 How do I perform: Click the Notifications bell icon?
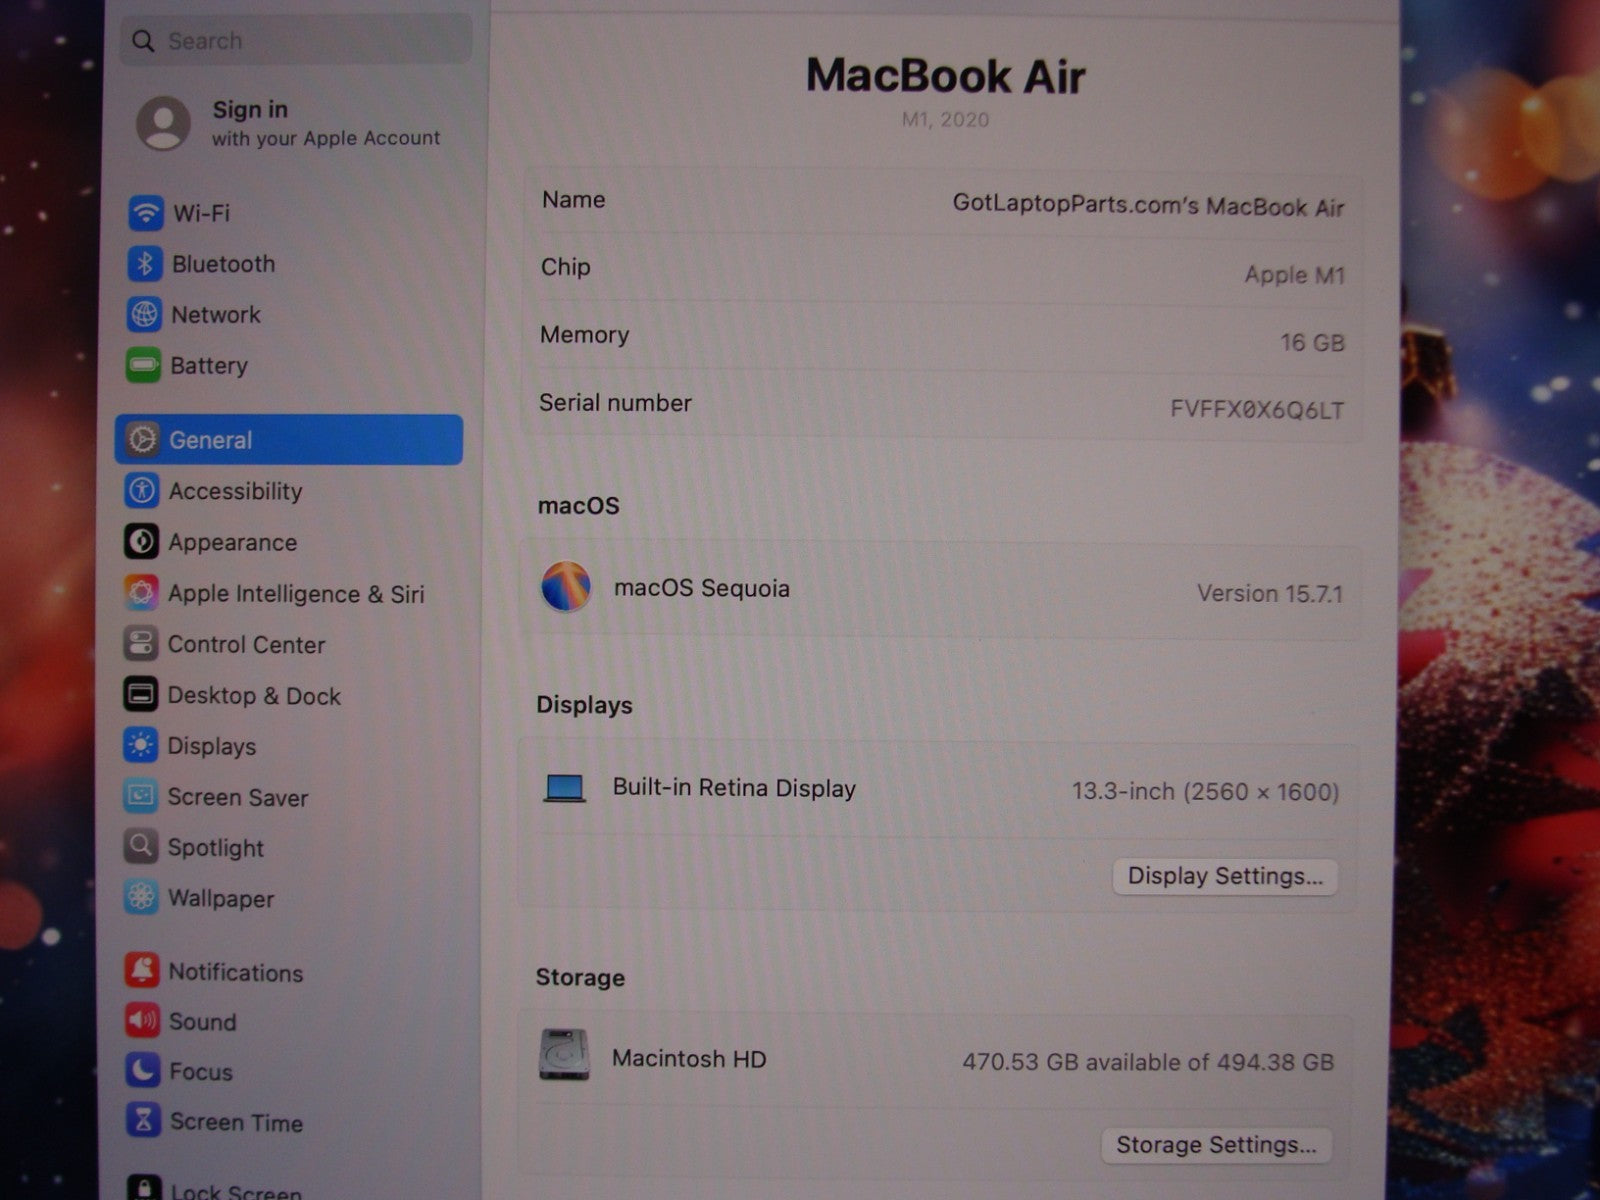pos(142,970)
